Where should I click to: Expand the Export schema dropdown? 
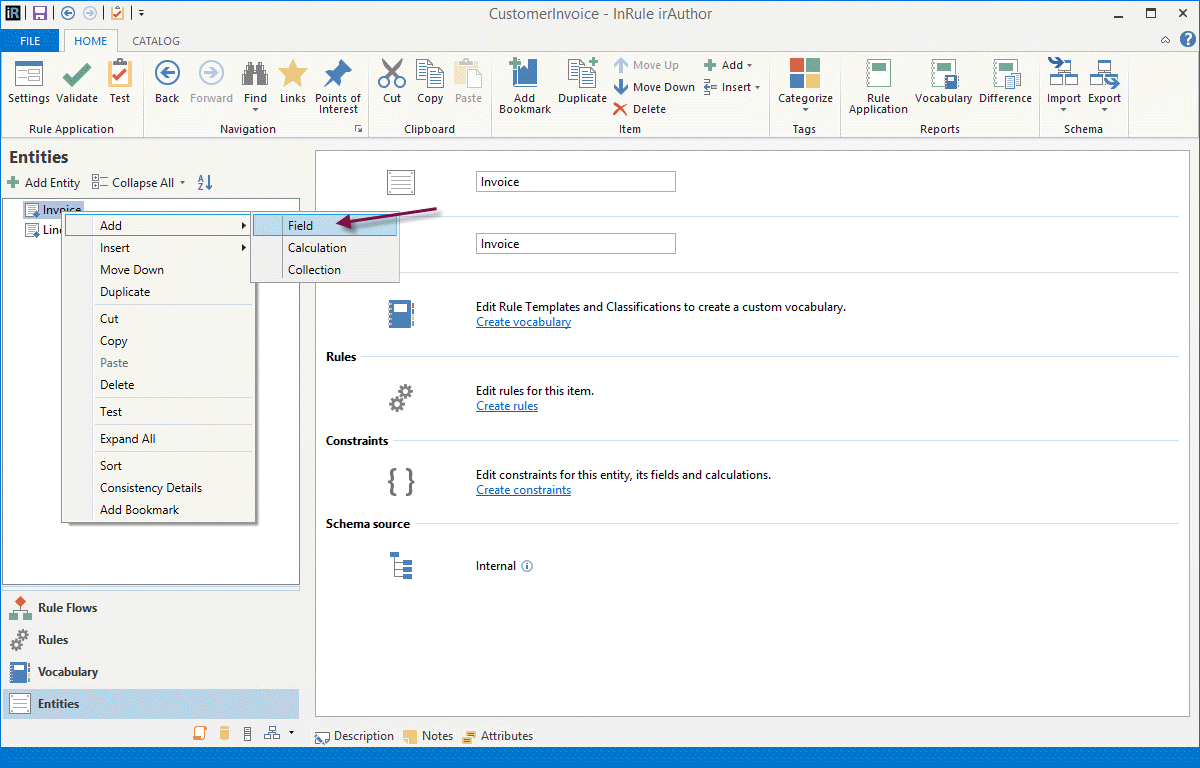[x=1104, y=109]
